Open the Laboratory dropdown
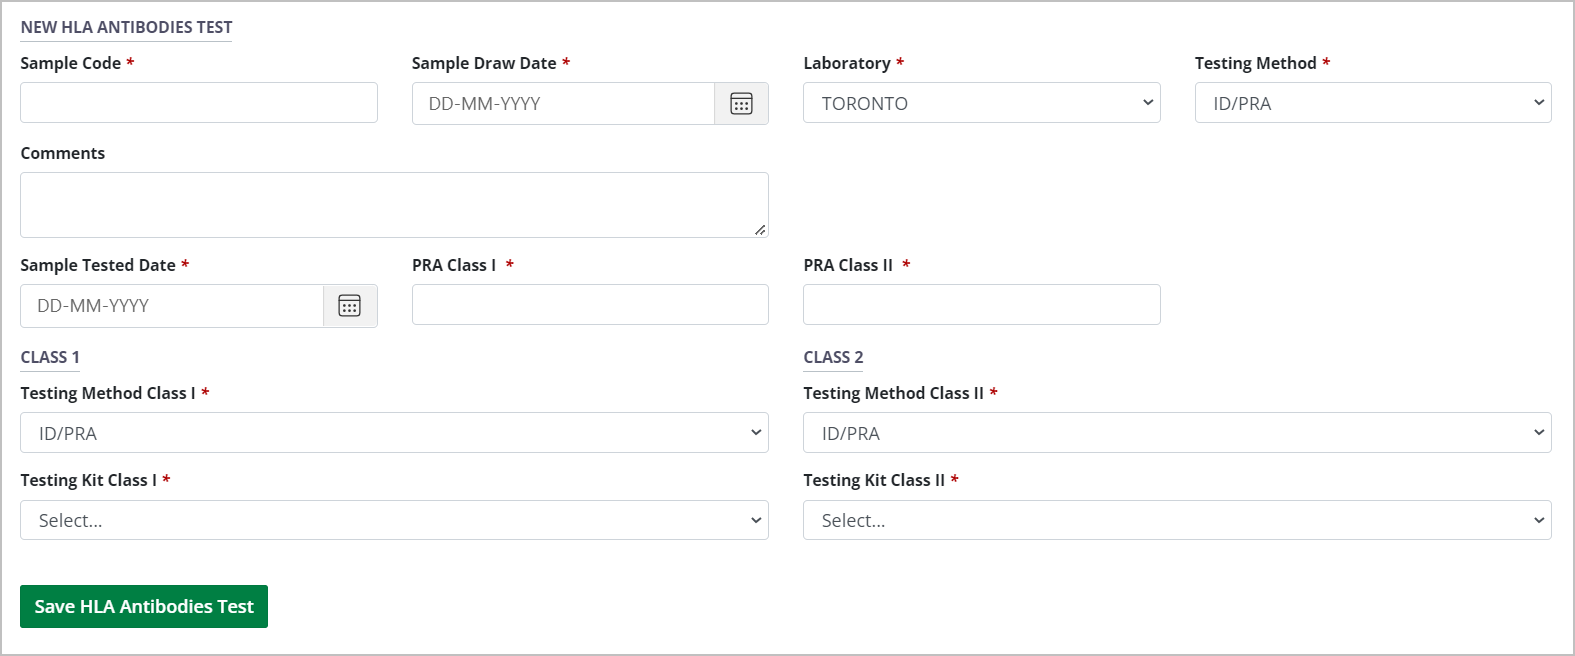Viewport: 1575px width, 656px height. [980, 103]
